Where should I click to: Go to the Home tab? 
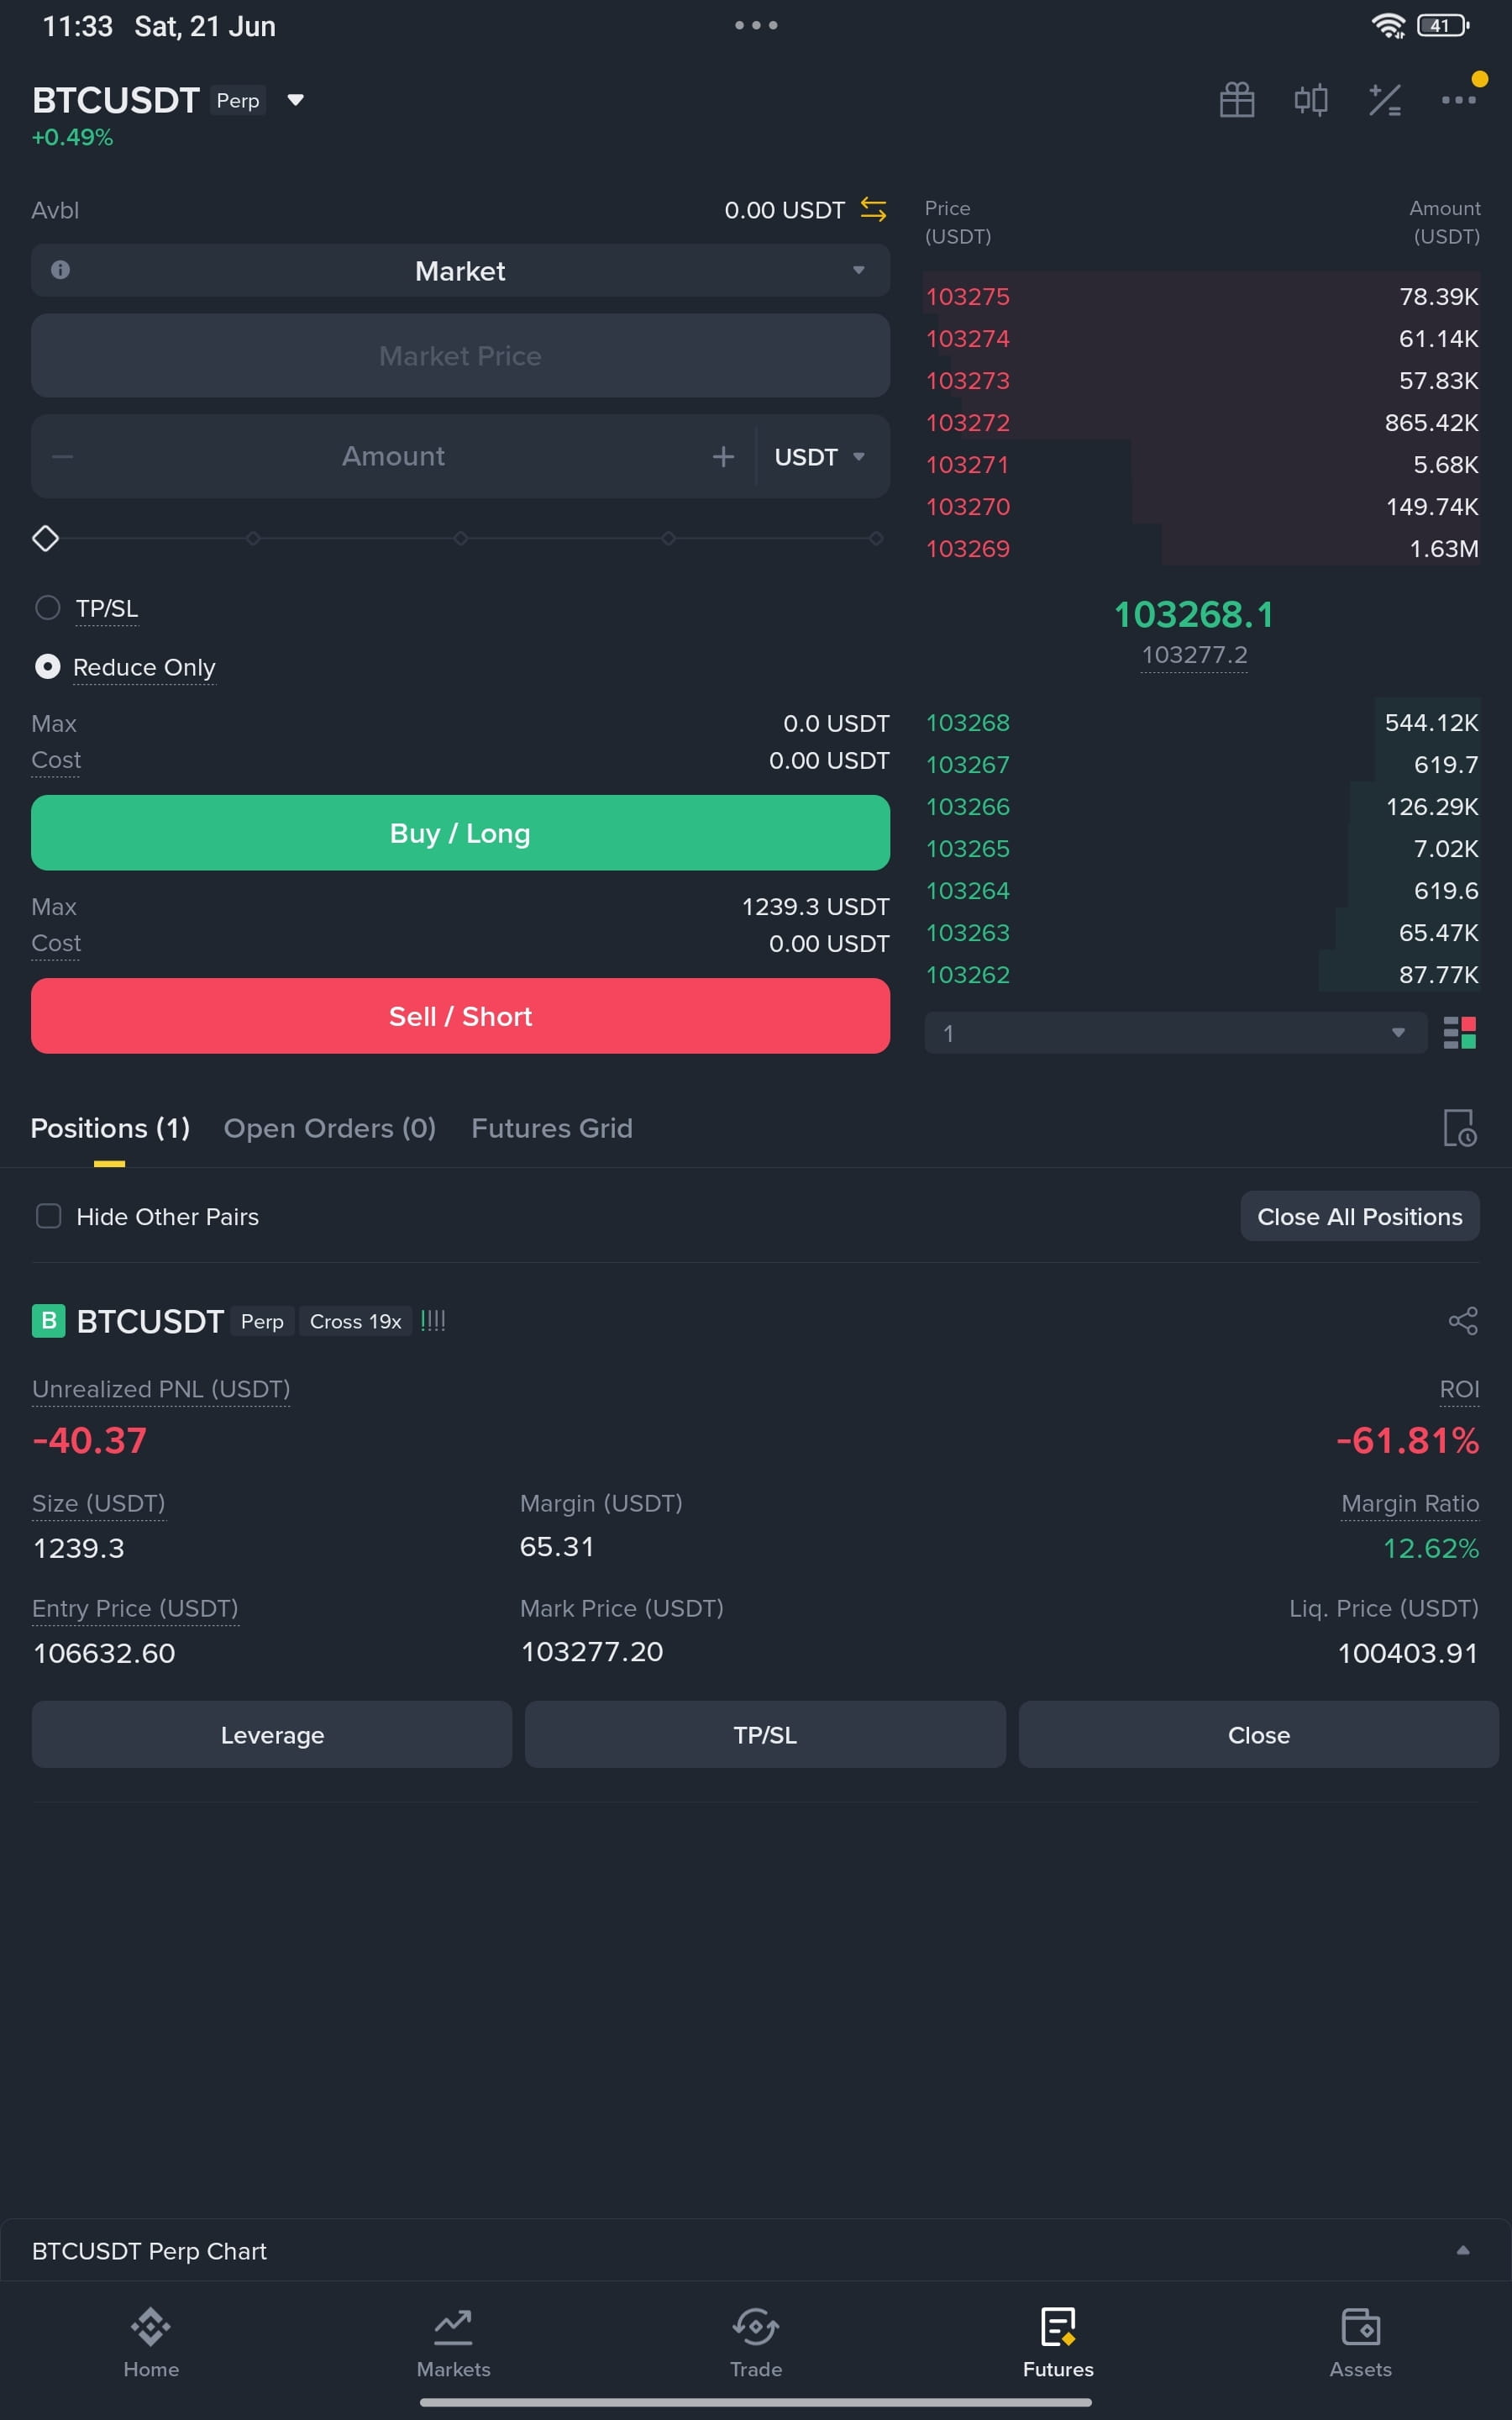click(x=151, y=2342)
